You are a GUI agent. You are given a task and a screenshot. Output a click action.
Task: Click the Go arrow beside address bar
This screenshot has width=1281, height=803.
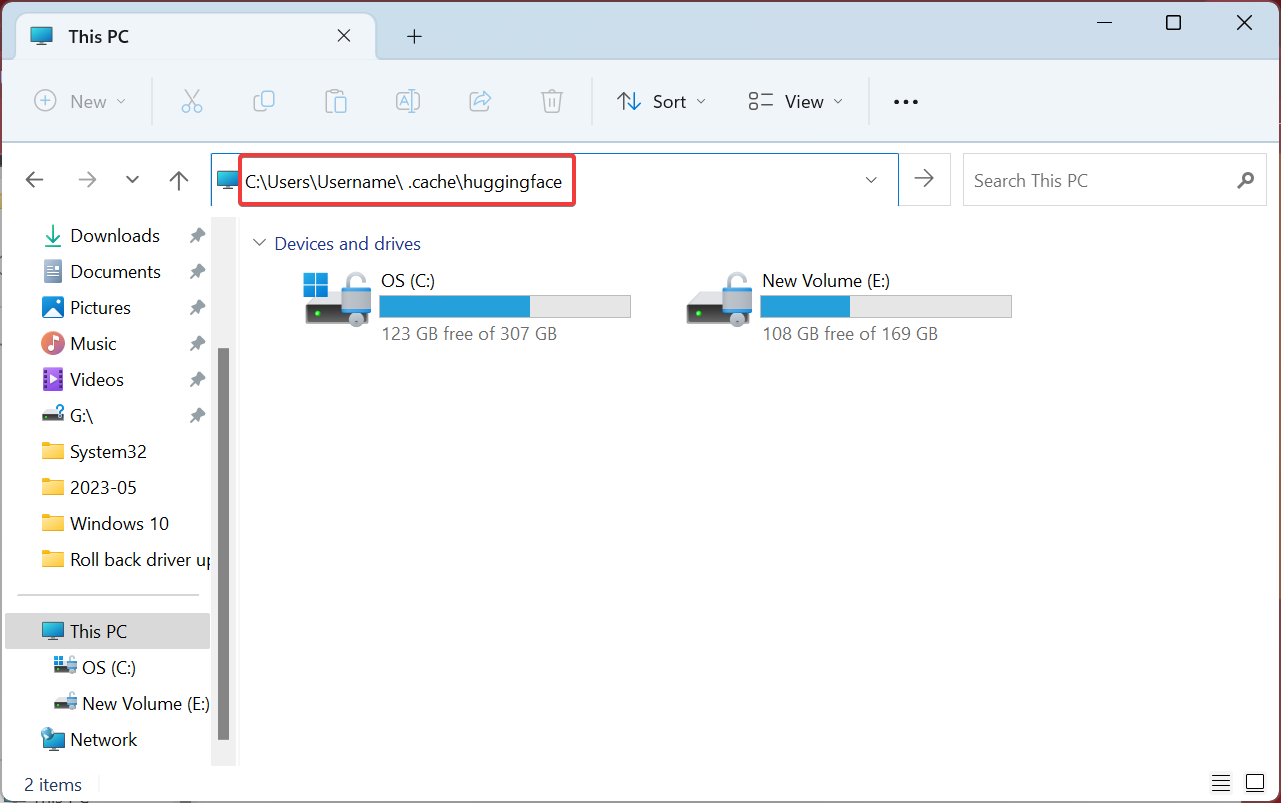[925, 180]
